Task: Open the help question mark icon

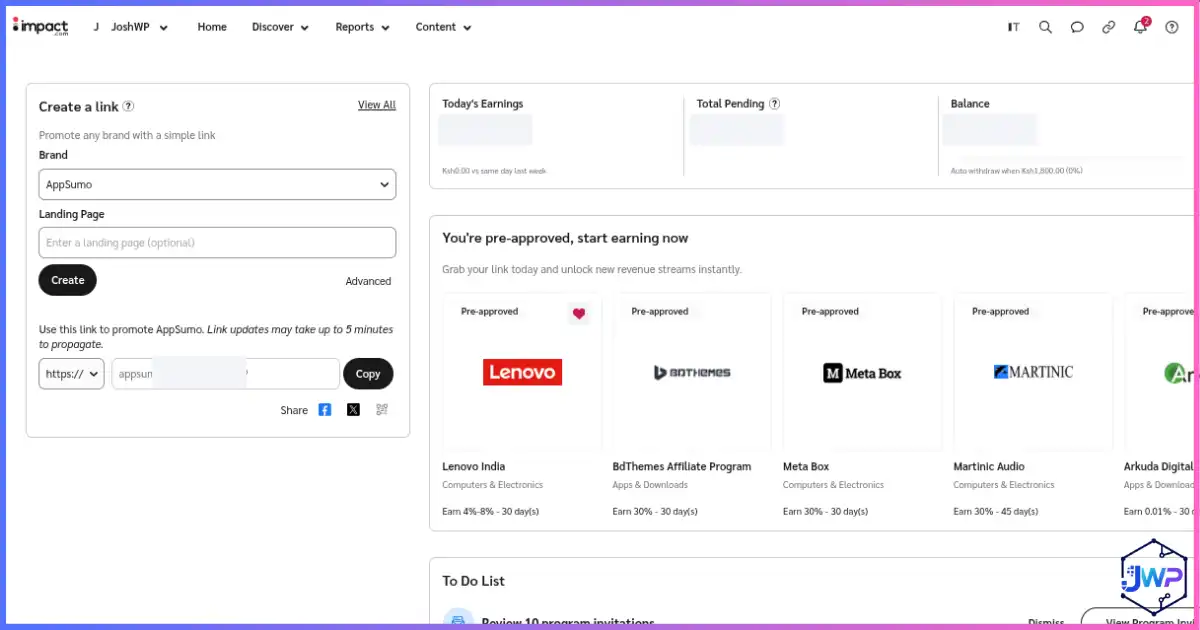Action: pyautogui.click(x=1172, y=28)
